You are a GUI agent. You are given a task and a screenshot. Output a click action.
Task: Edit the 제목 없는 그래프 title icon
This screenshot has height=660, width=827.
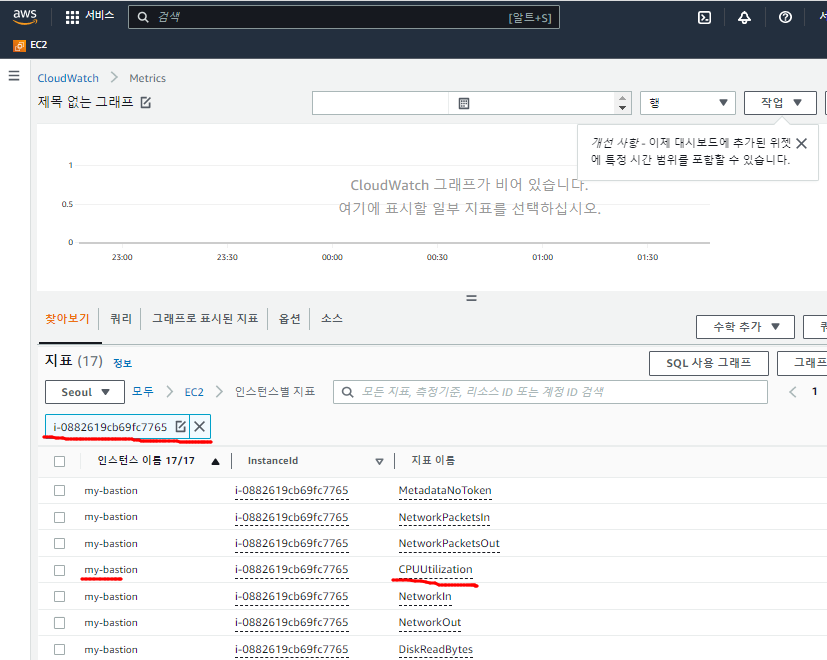[146, 102]
